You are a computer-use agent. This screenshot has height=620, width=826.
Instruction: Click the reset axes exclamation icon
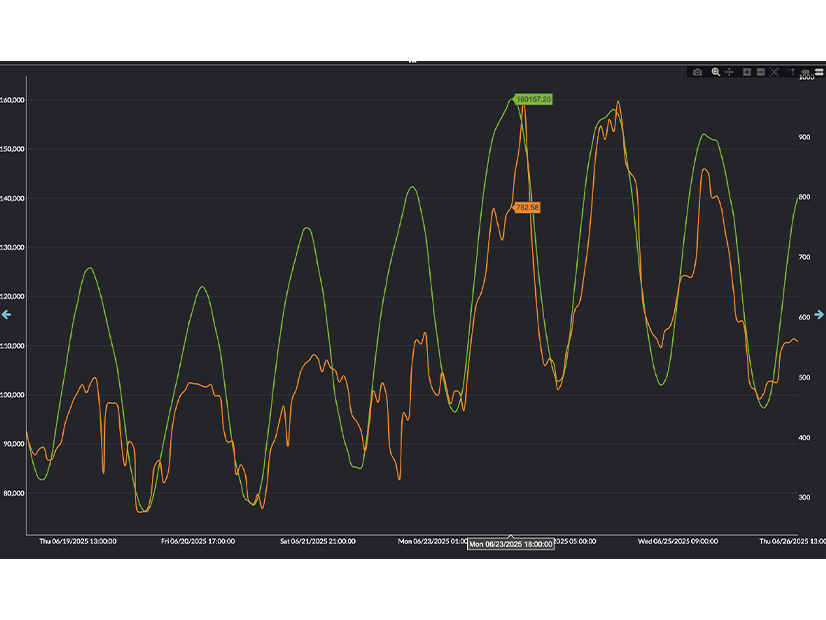point(791,72)
